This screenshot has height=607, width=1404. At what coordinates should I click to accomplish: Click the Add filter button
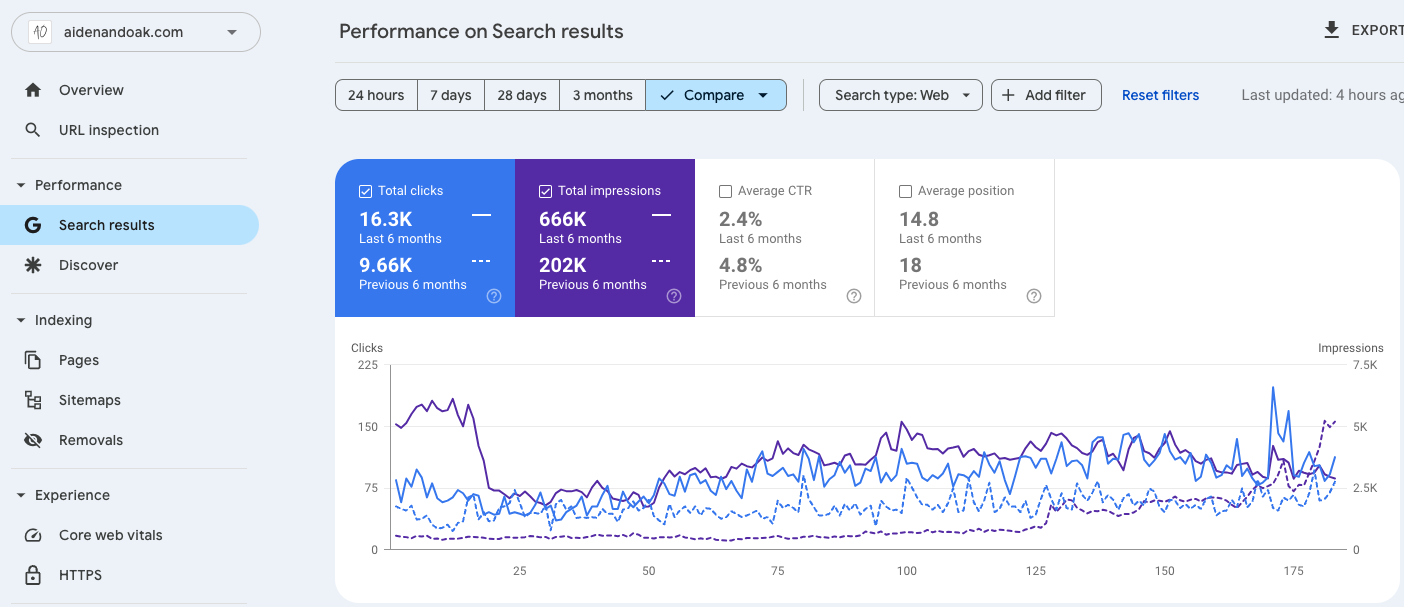point(1045,95)
